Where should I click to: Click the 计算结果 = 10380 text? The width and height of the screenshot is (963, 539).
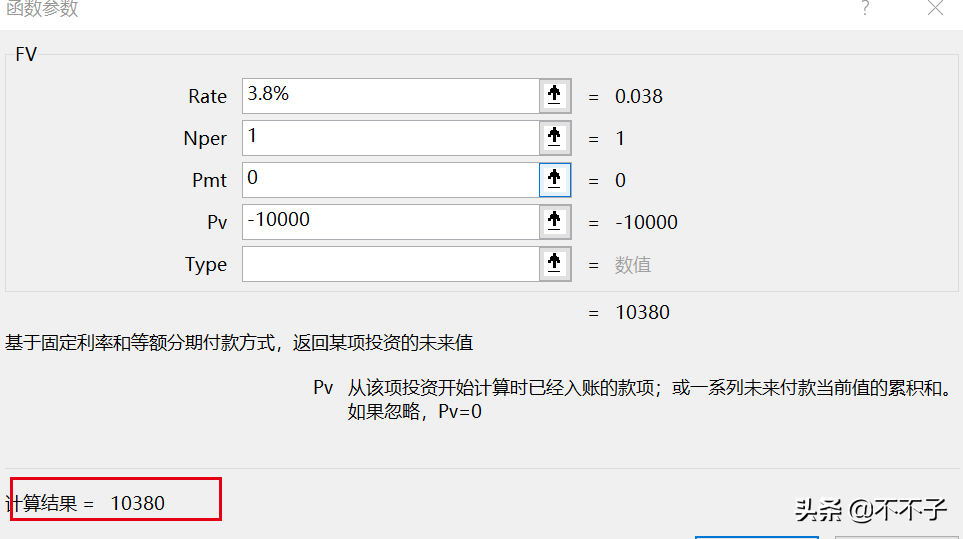point(85,503)
